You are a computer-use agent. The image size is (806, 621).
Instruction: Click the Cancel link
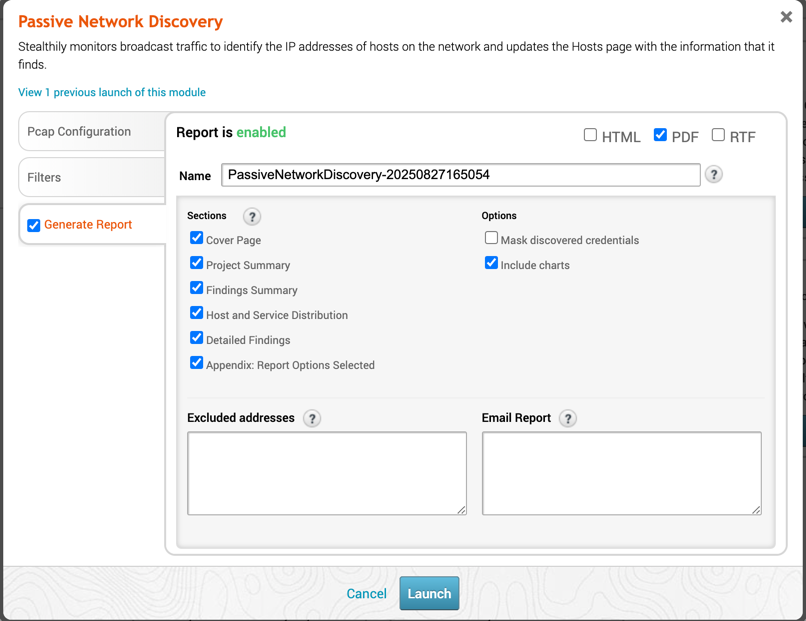(x=366, y=594)
